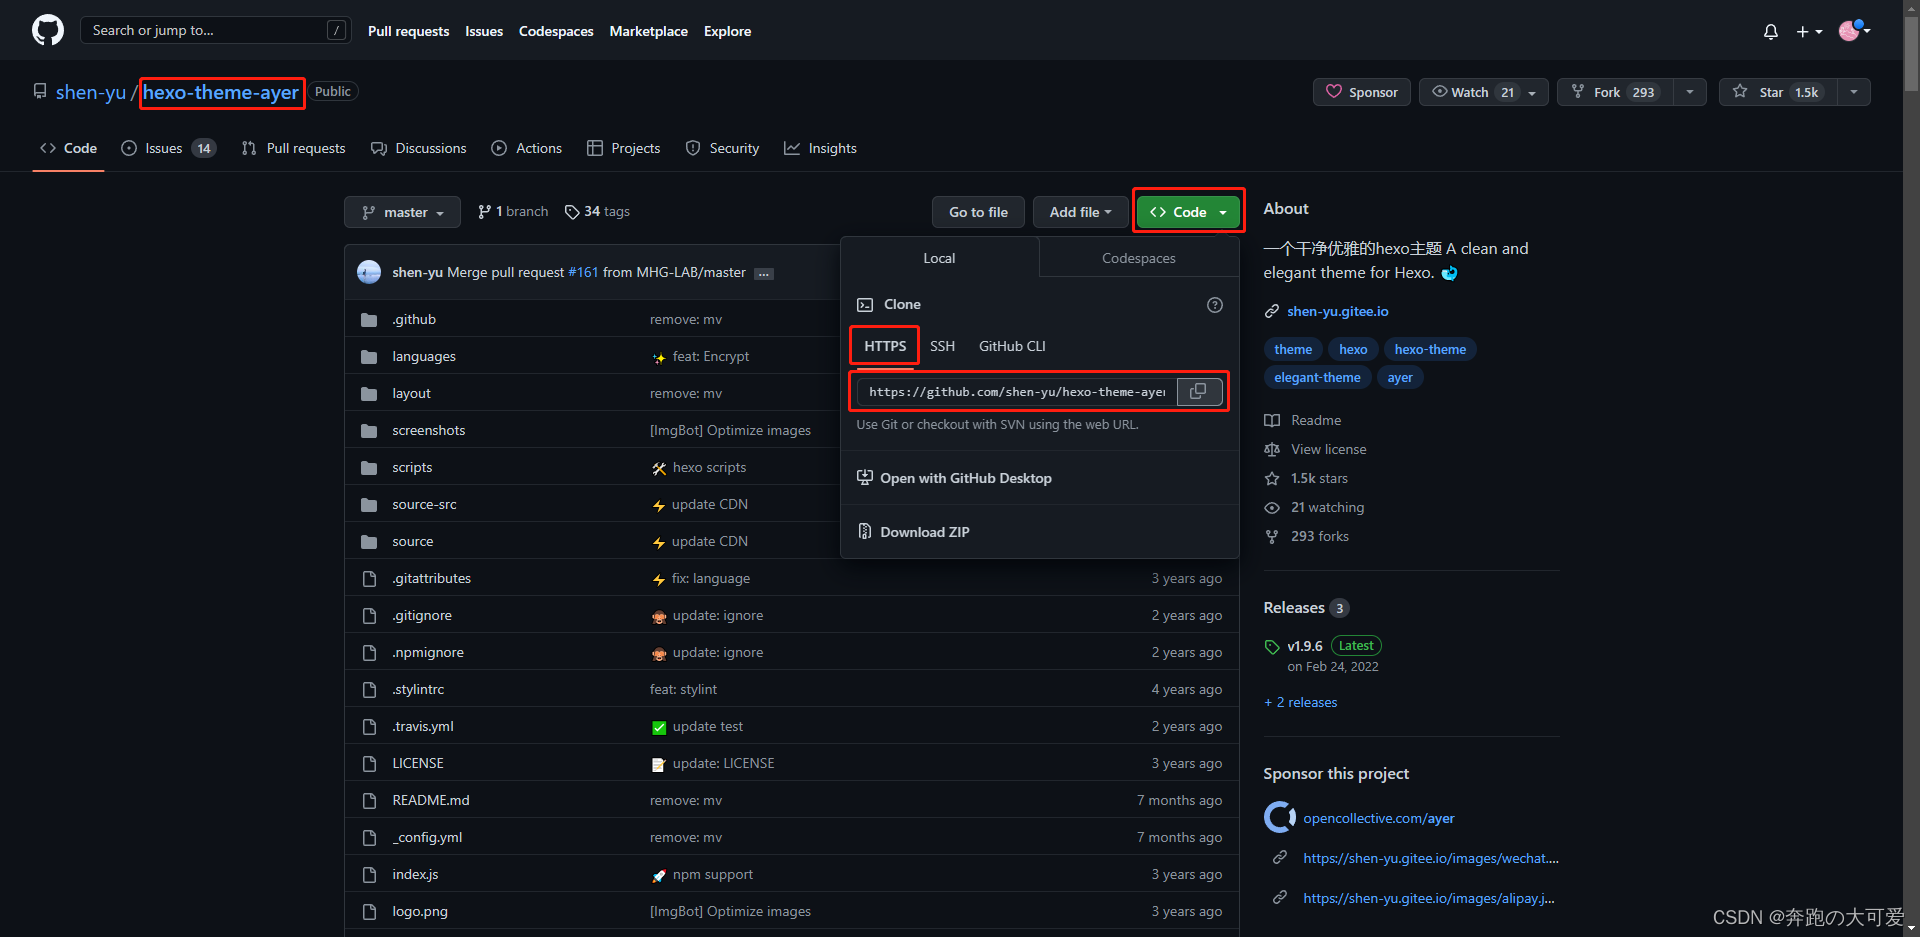
Task: Open the hexo-theme-ayer repository link
Action: point(221,92)
